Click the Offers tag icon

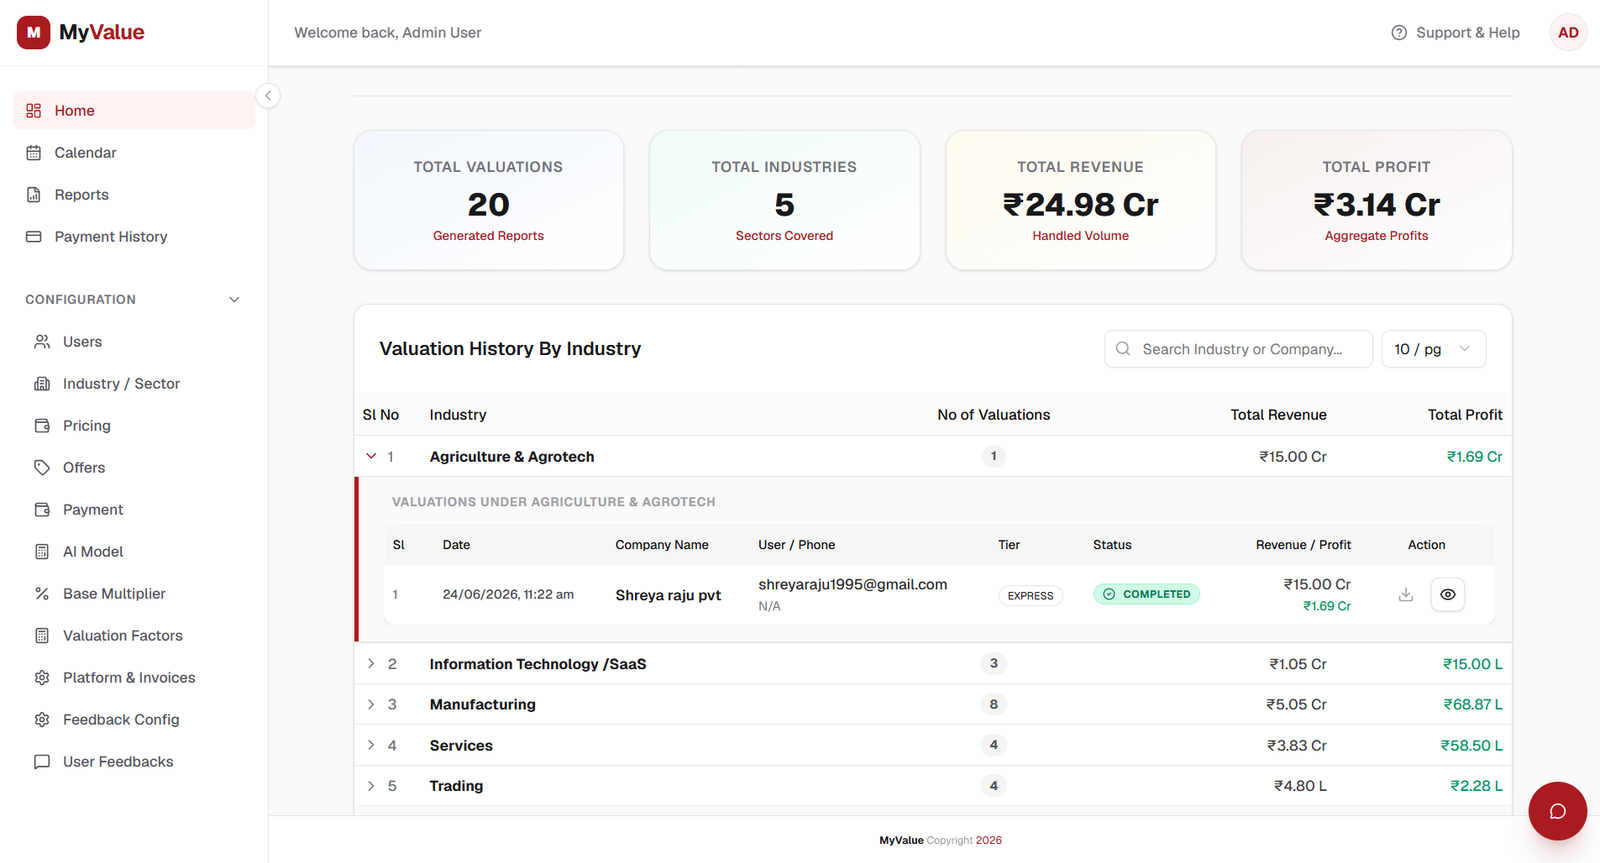click(x=42, y=467)
